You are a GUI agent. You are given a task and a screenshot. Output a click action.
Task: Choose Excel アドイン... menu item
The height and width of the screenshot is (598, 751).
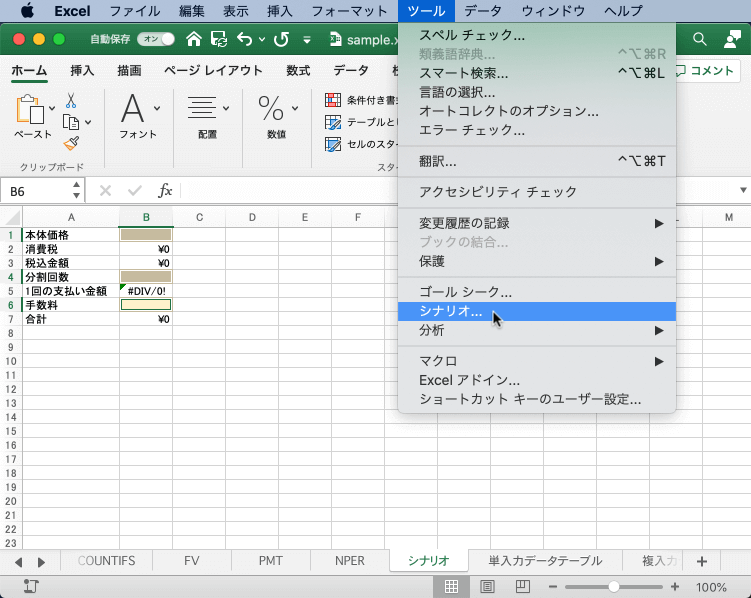536,380
